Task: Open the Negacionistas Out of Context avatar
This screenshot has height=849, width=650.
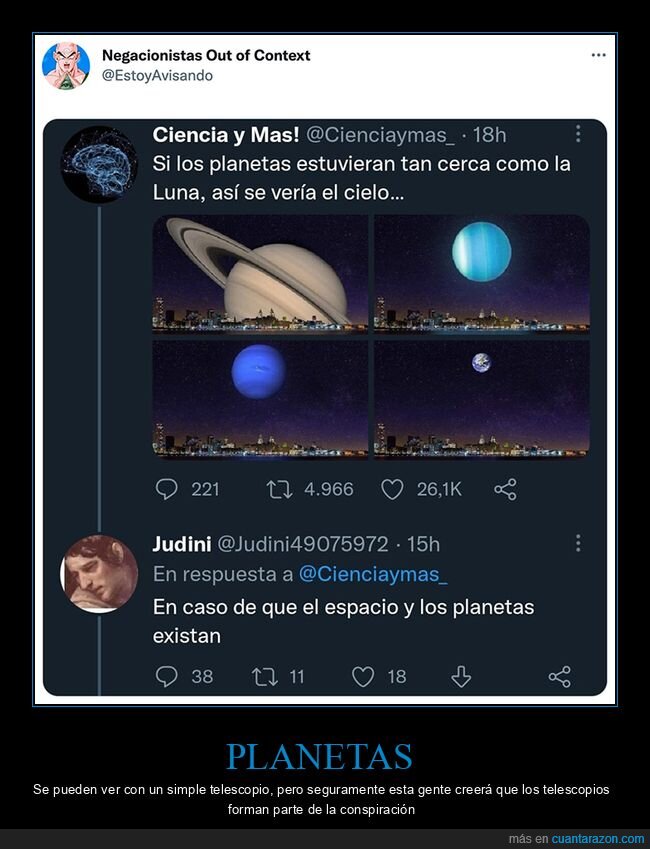Action: pos(66,65)
